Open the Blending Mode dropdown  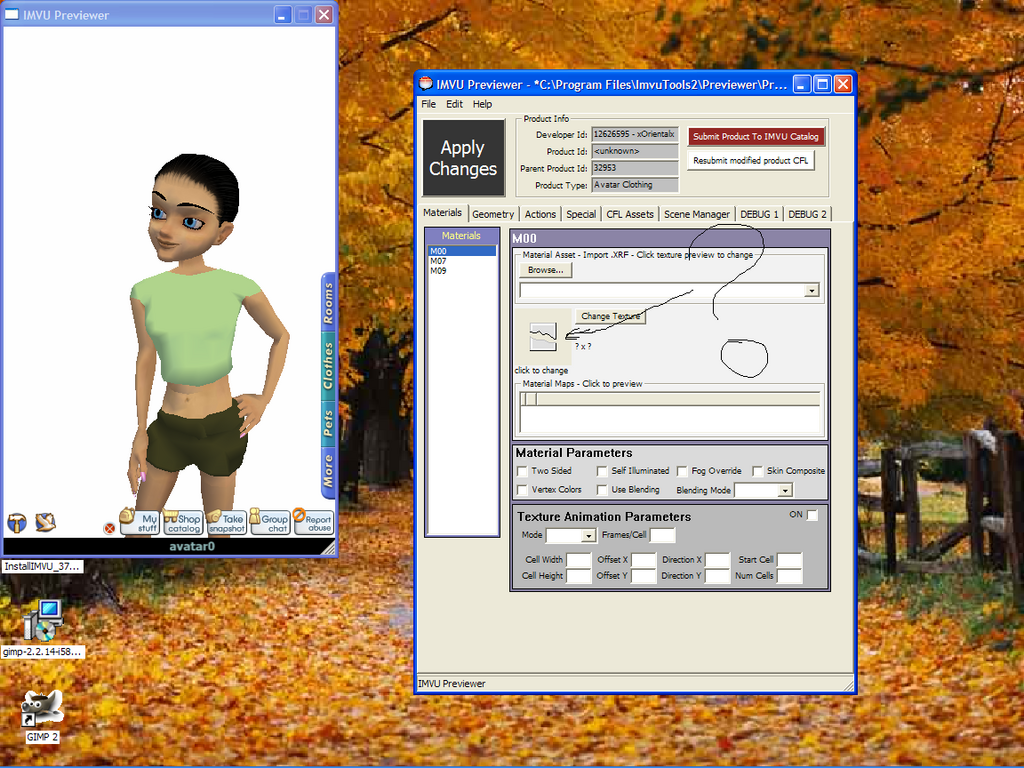786,490
